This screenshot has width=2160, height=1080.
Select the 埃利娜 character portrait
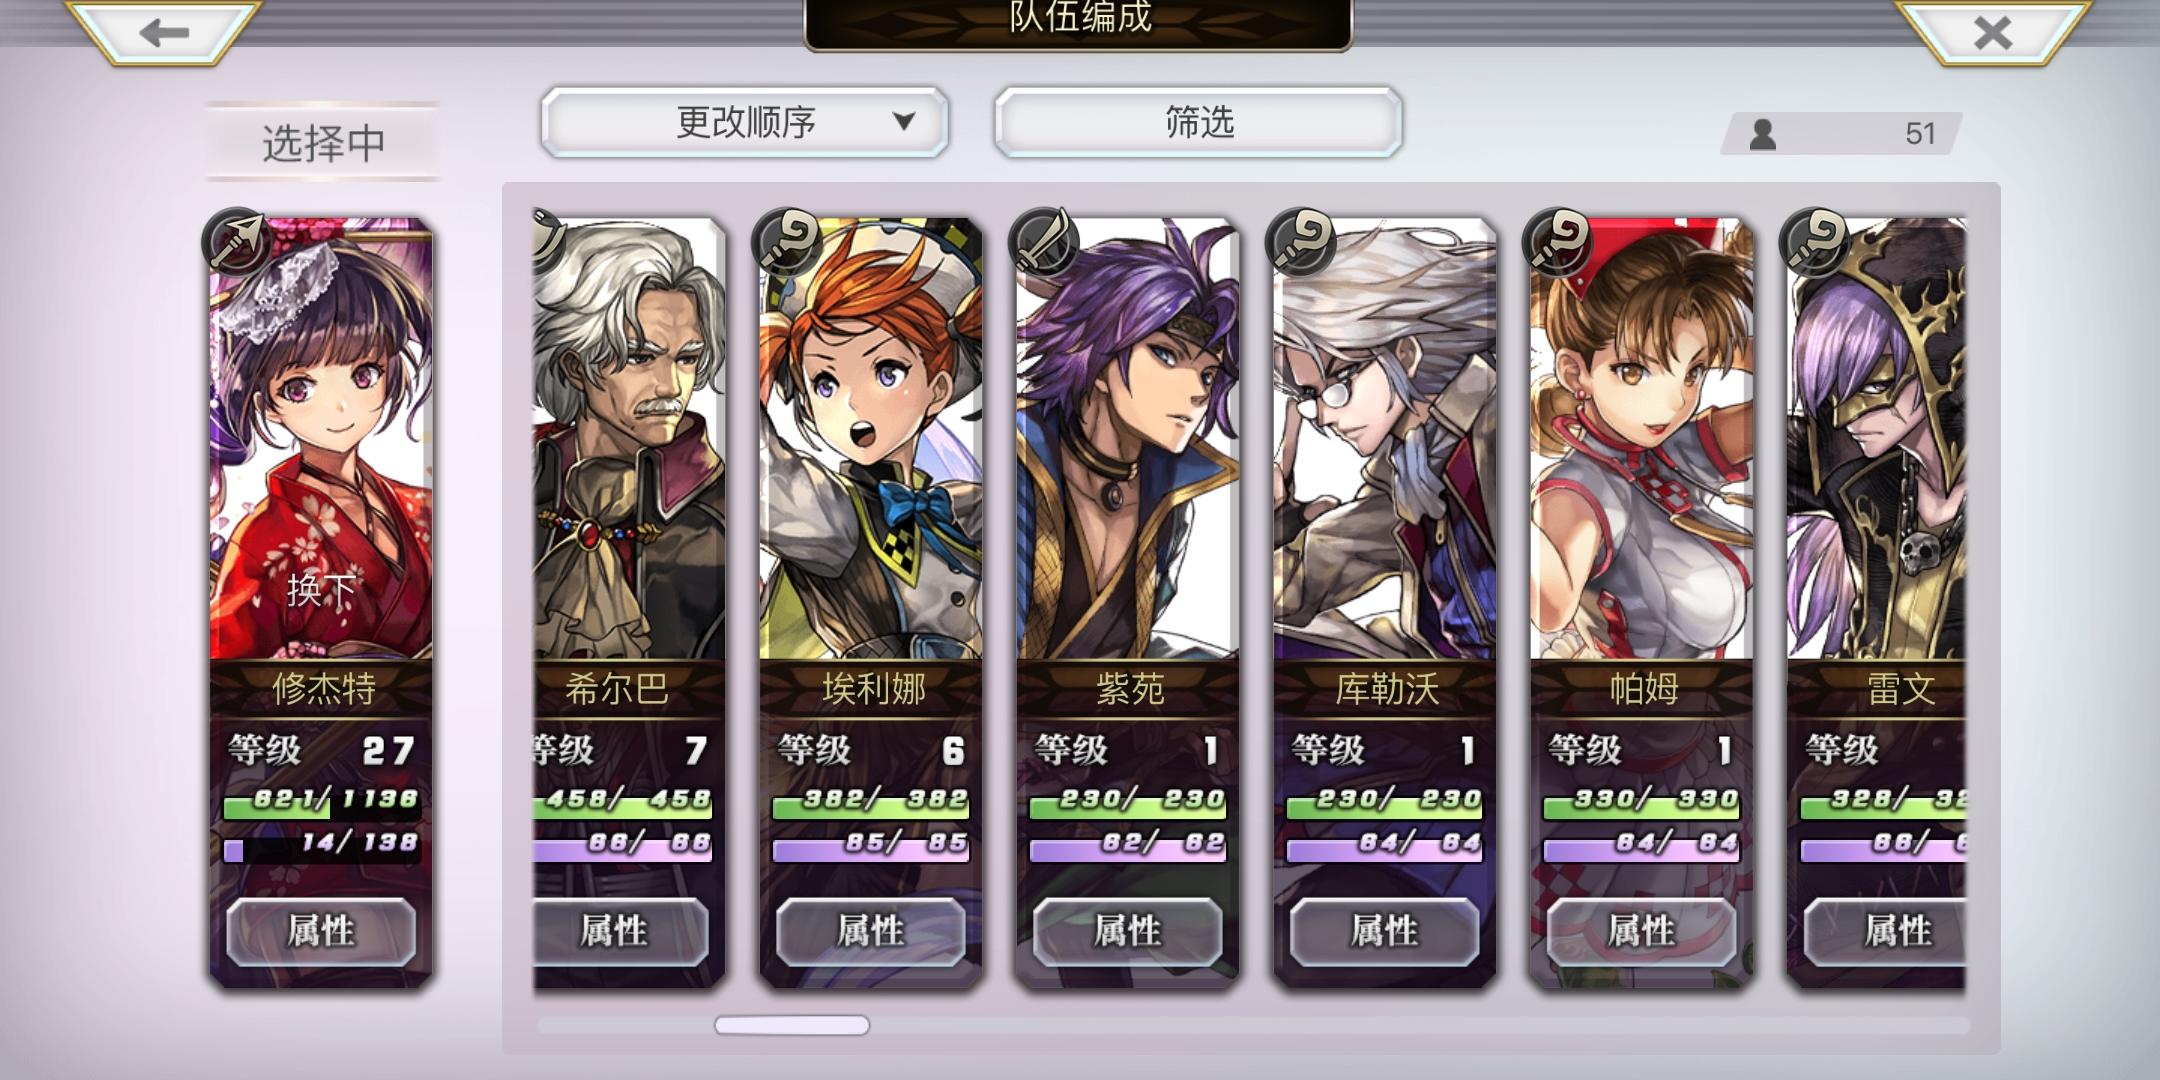[871, 438]
